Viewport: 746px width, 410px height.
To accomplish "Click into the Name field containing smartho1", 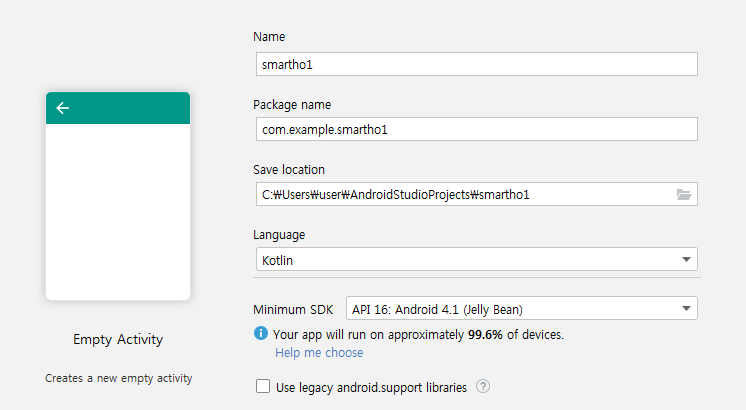I will click(477, 64).
